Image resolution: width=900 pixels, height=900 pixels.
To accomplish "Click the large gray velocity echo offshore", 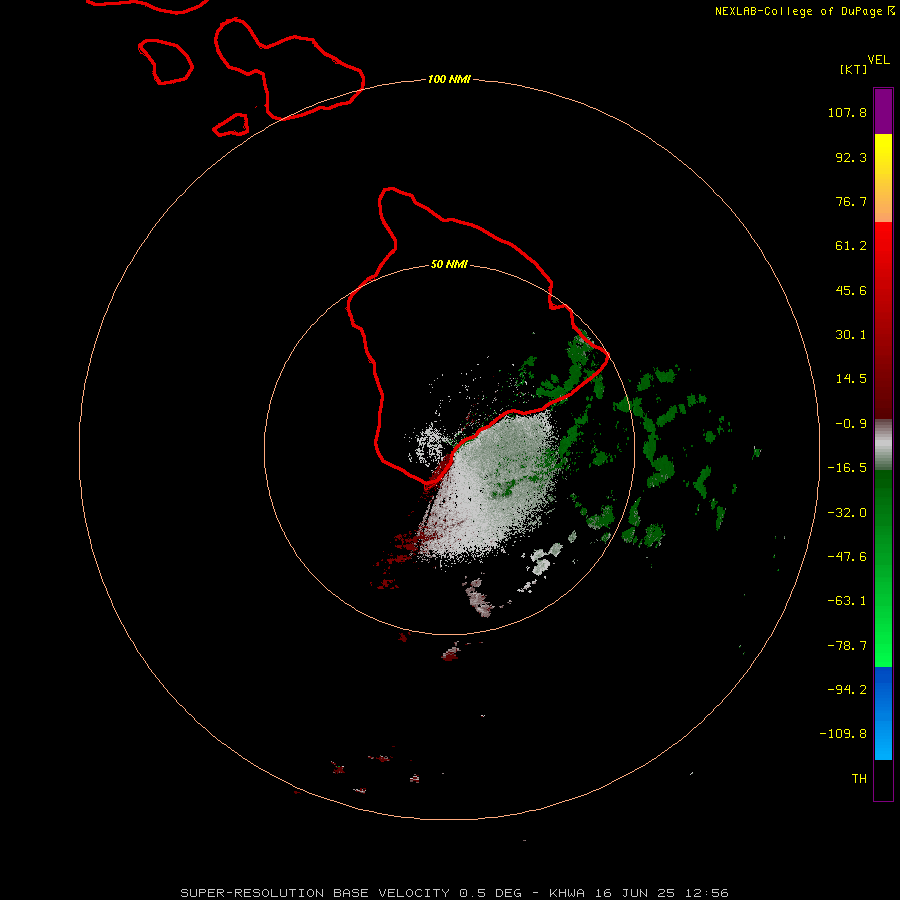I will pyautogui.click(x=488, y=488).
